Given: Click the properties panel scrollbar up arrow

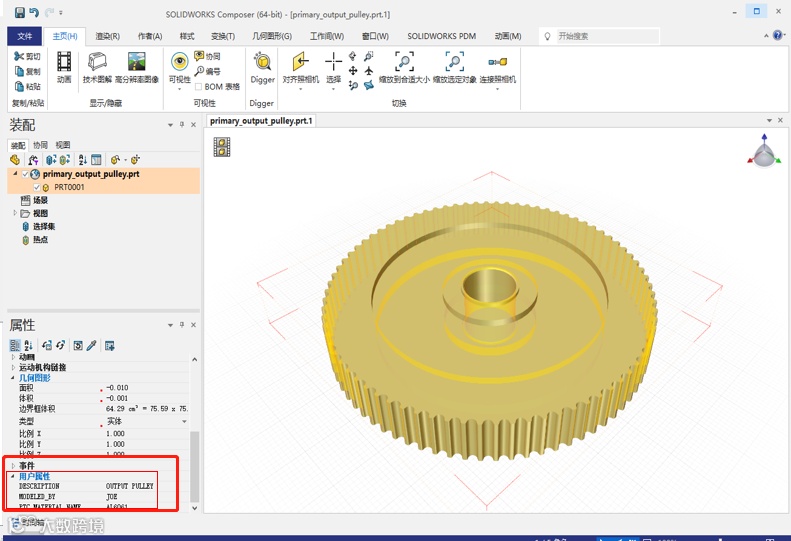Looking at the screenshot, I should click(x=195, y=360).
